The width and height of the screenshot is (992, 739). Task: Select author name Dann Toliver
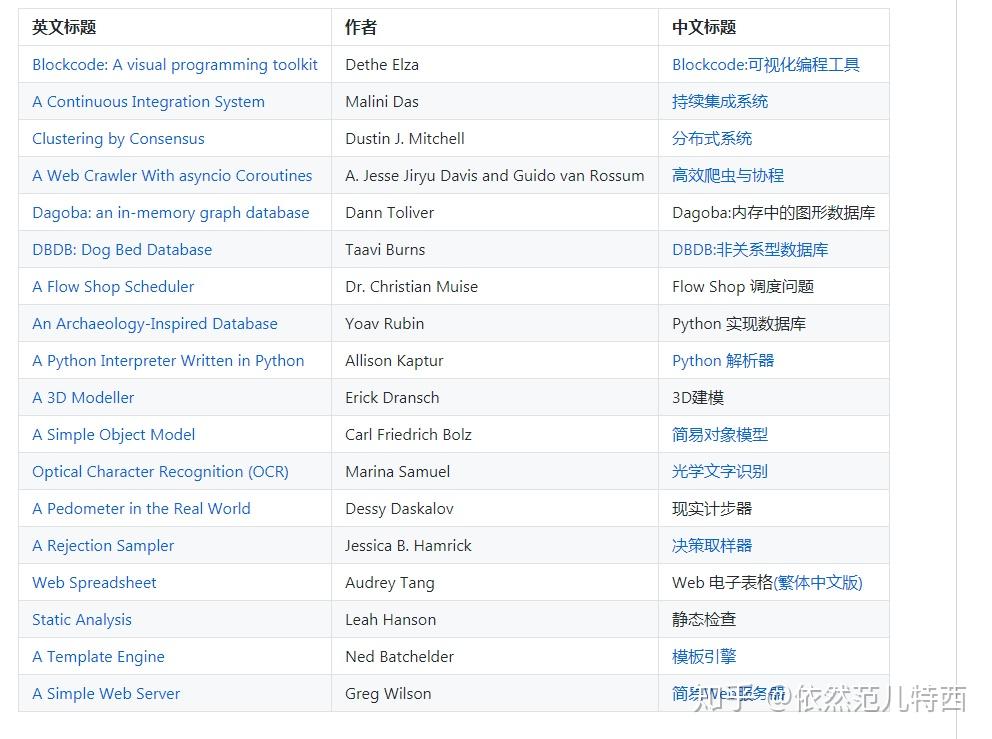(390, 213)
